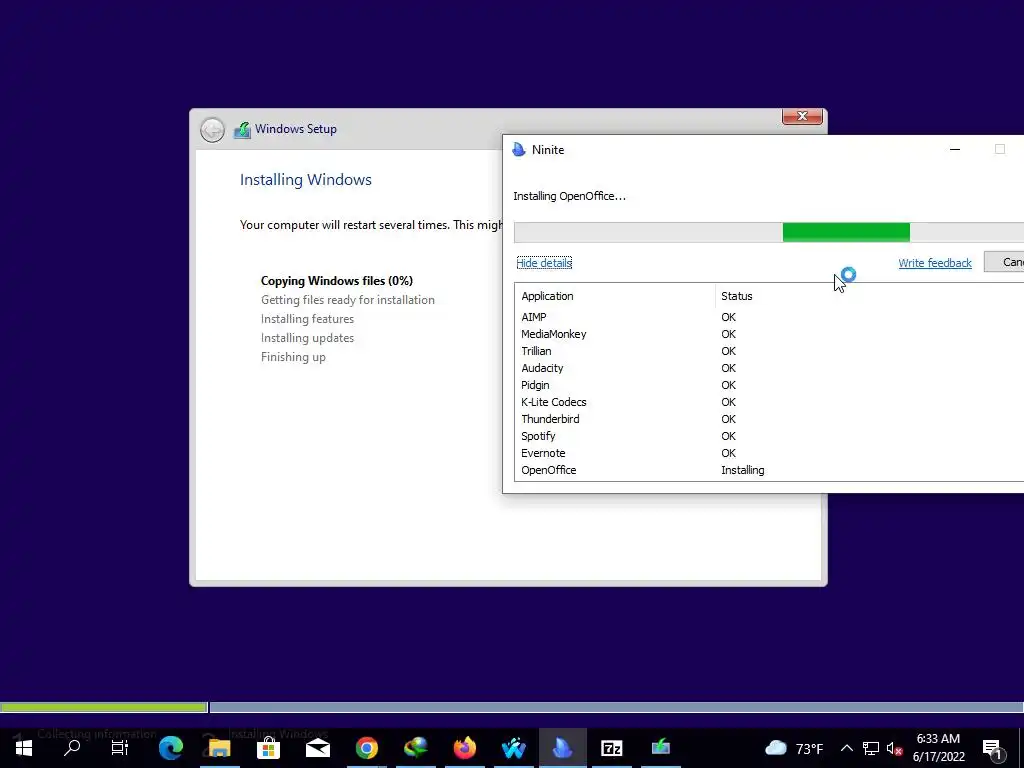Select the Spotify row
Screen dimensions: 1024x768
(x=769, y=436)
